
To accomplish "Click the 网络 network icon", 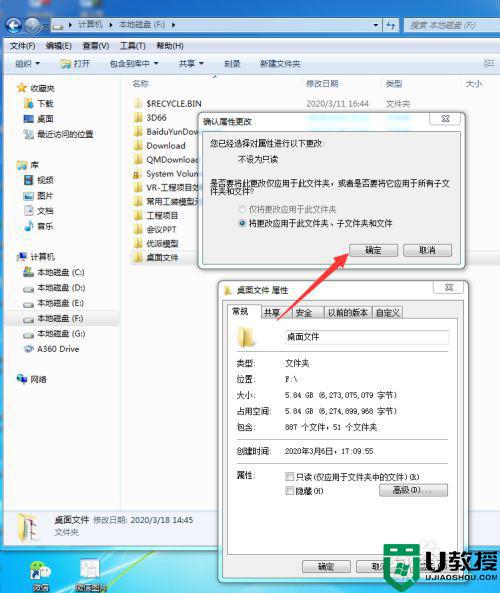I will coord(22,379).
